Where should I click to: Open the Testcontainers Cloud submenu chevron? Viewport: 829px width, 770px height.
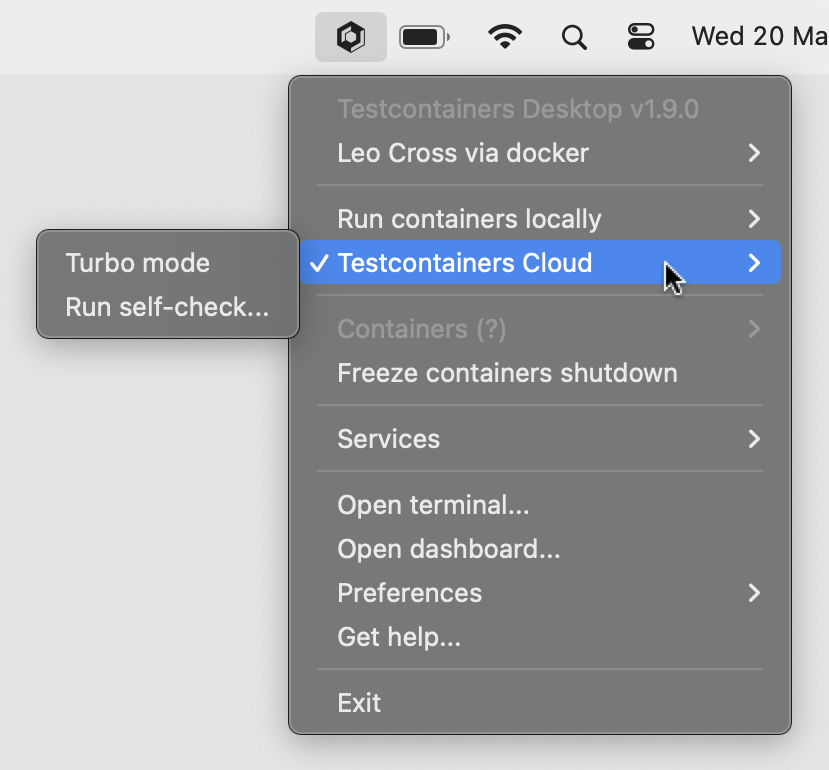point(753,263)
